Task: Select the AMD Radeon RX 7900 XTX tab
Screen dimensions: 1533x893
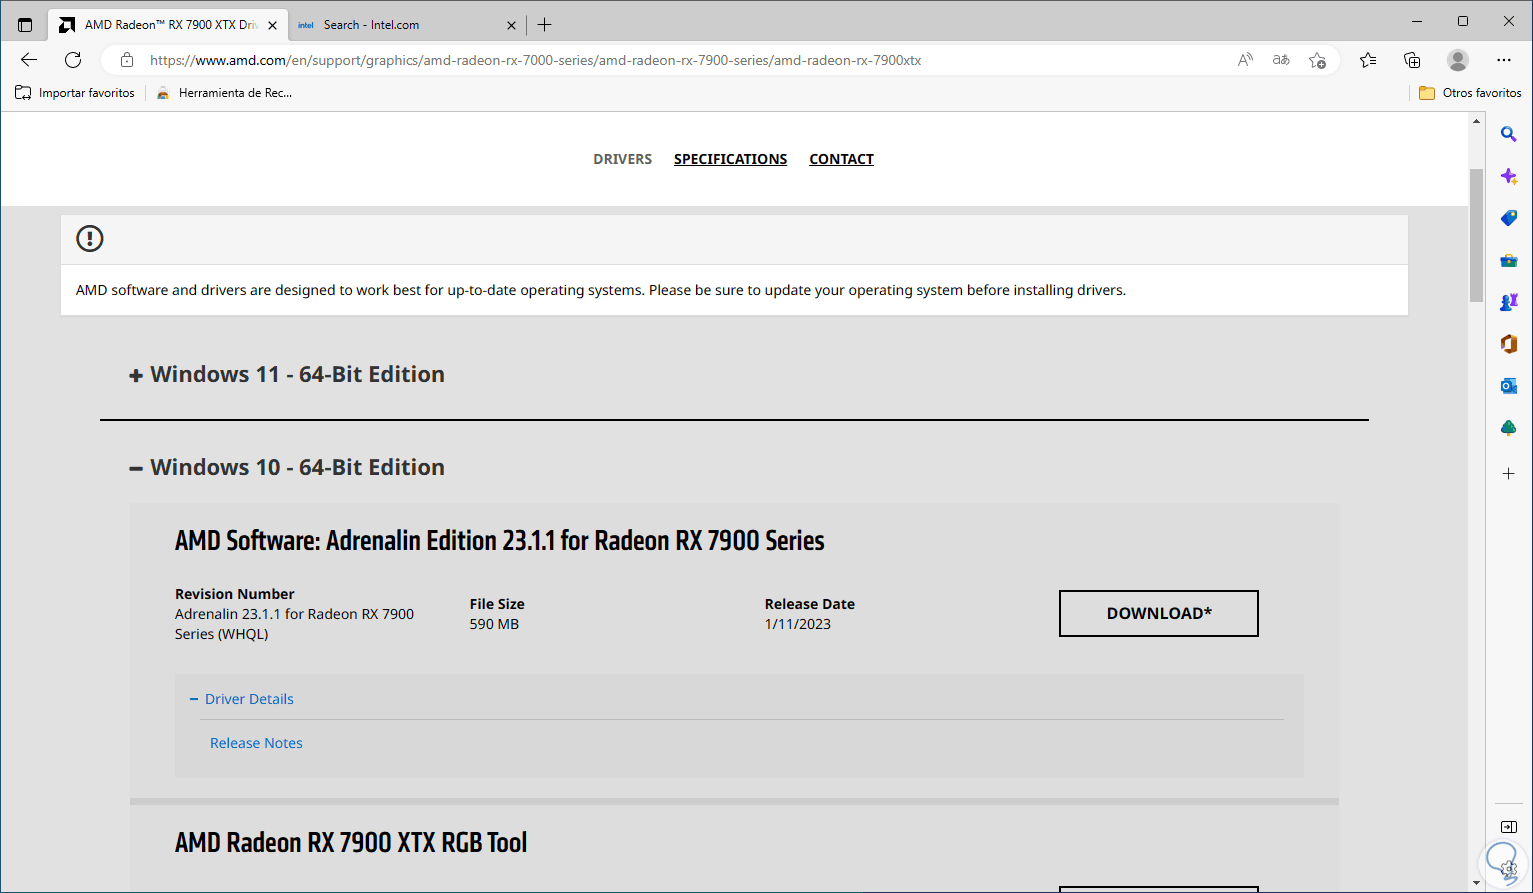Action: pos(168,25)
